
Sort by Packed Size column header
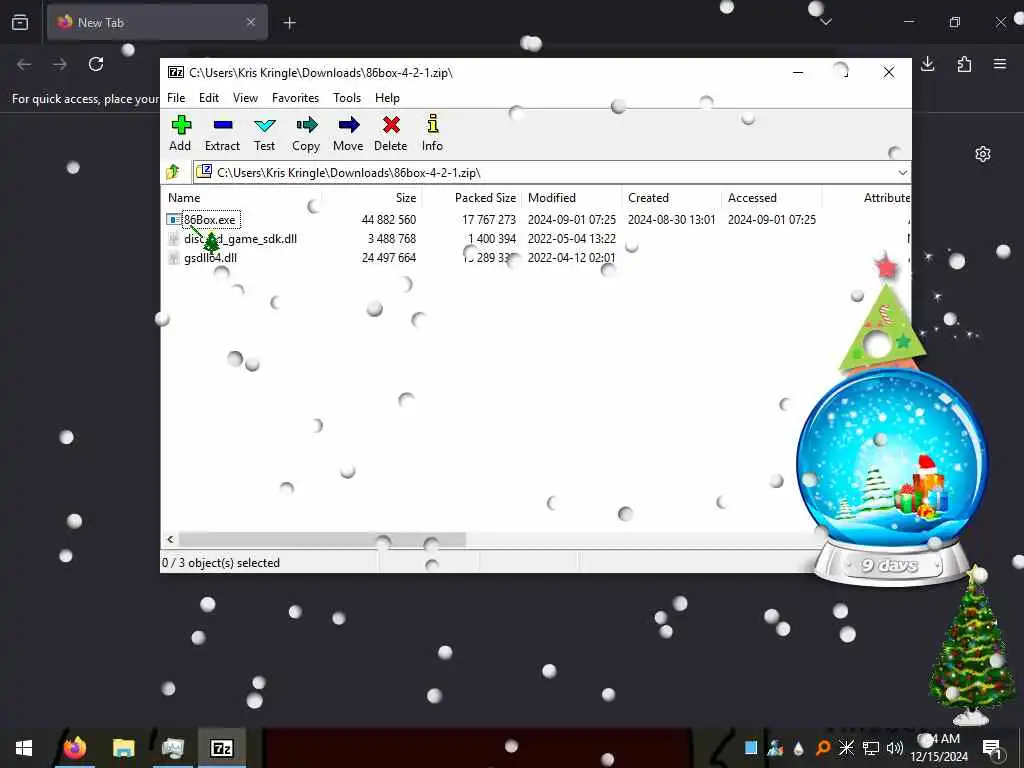(485, 198)
